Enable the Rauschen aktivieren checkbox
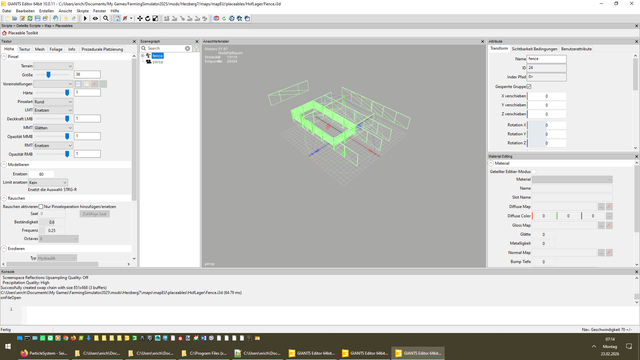The height and width of the screenshot is (360, 640). pyautogui.click(x=40, y=207)
